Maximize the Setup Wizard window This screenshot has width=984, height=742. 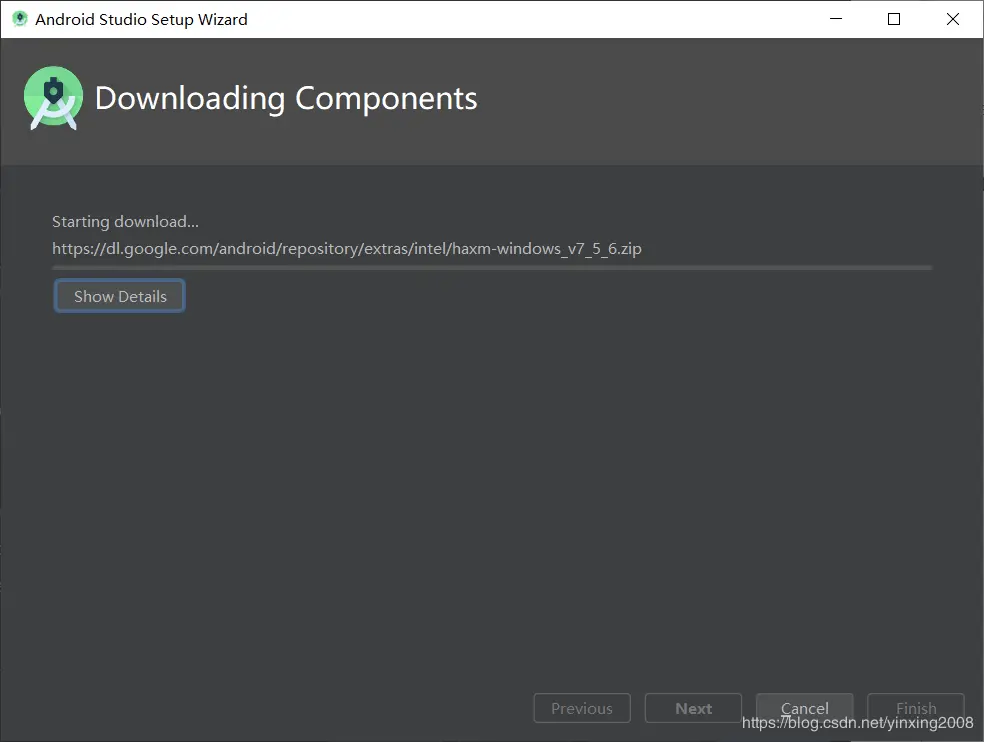[x=894, y=19]
